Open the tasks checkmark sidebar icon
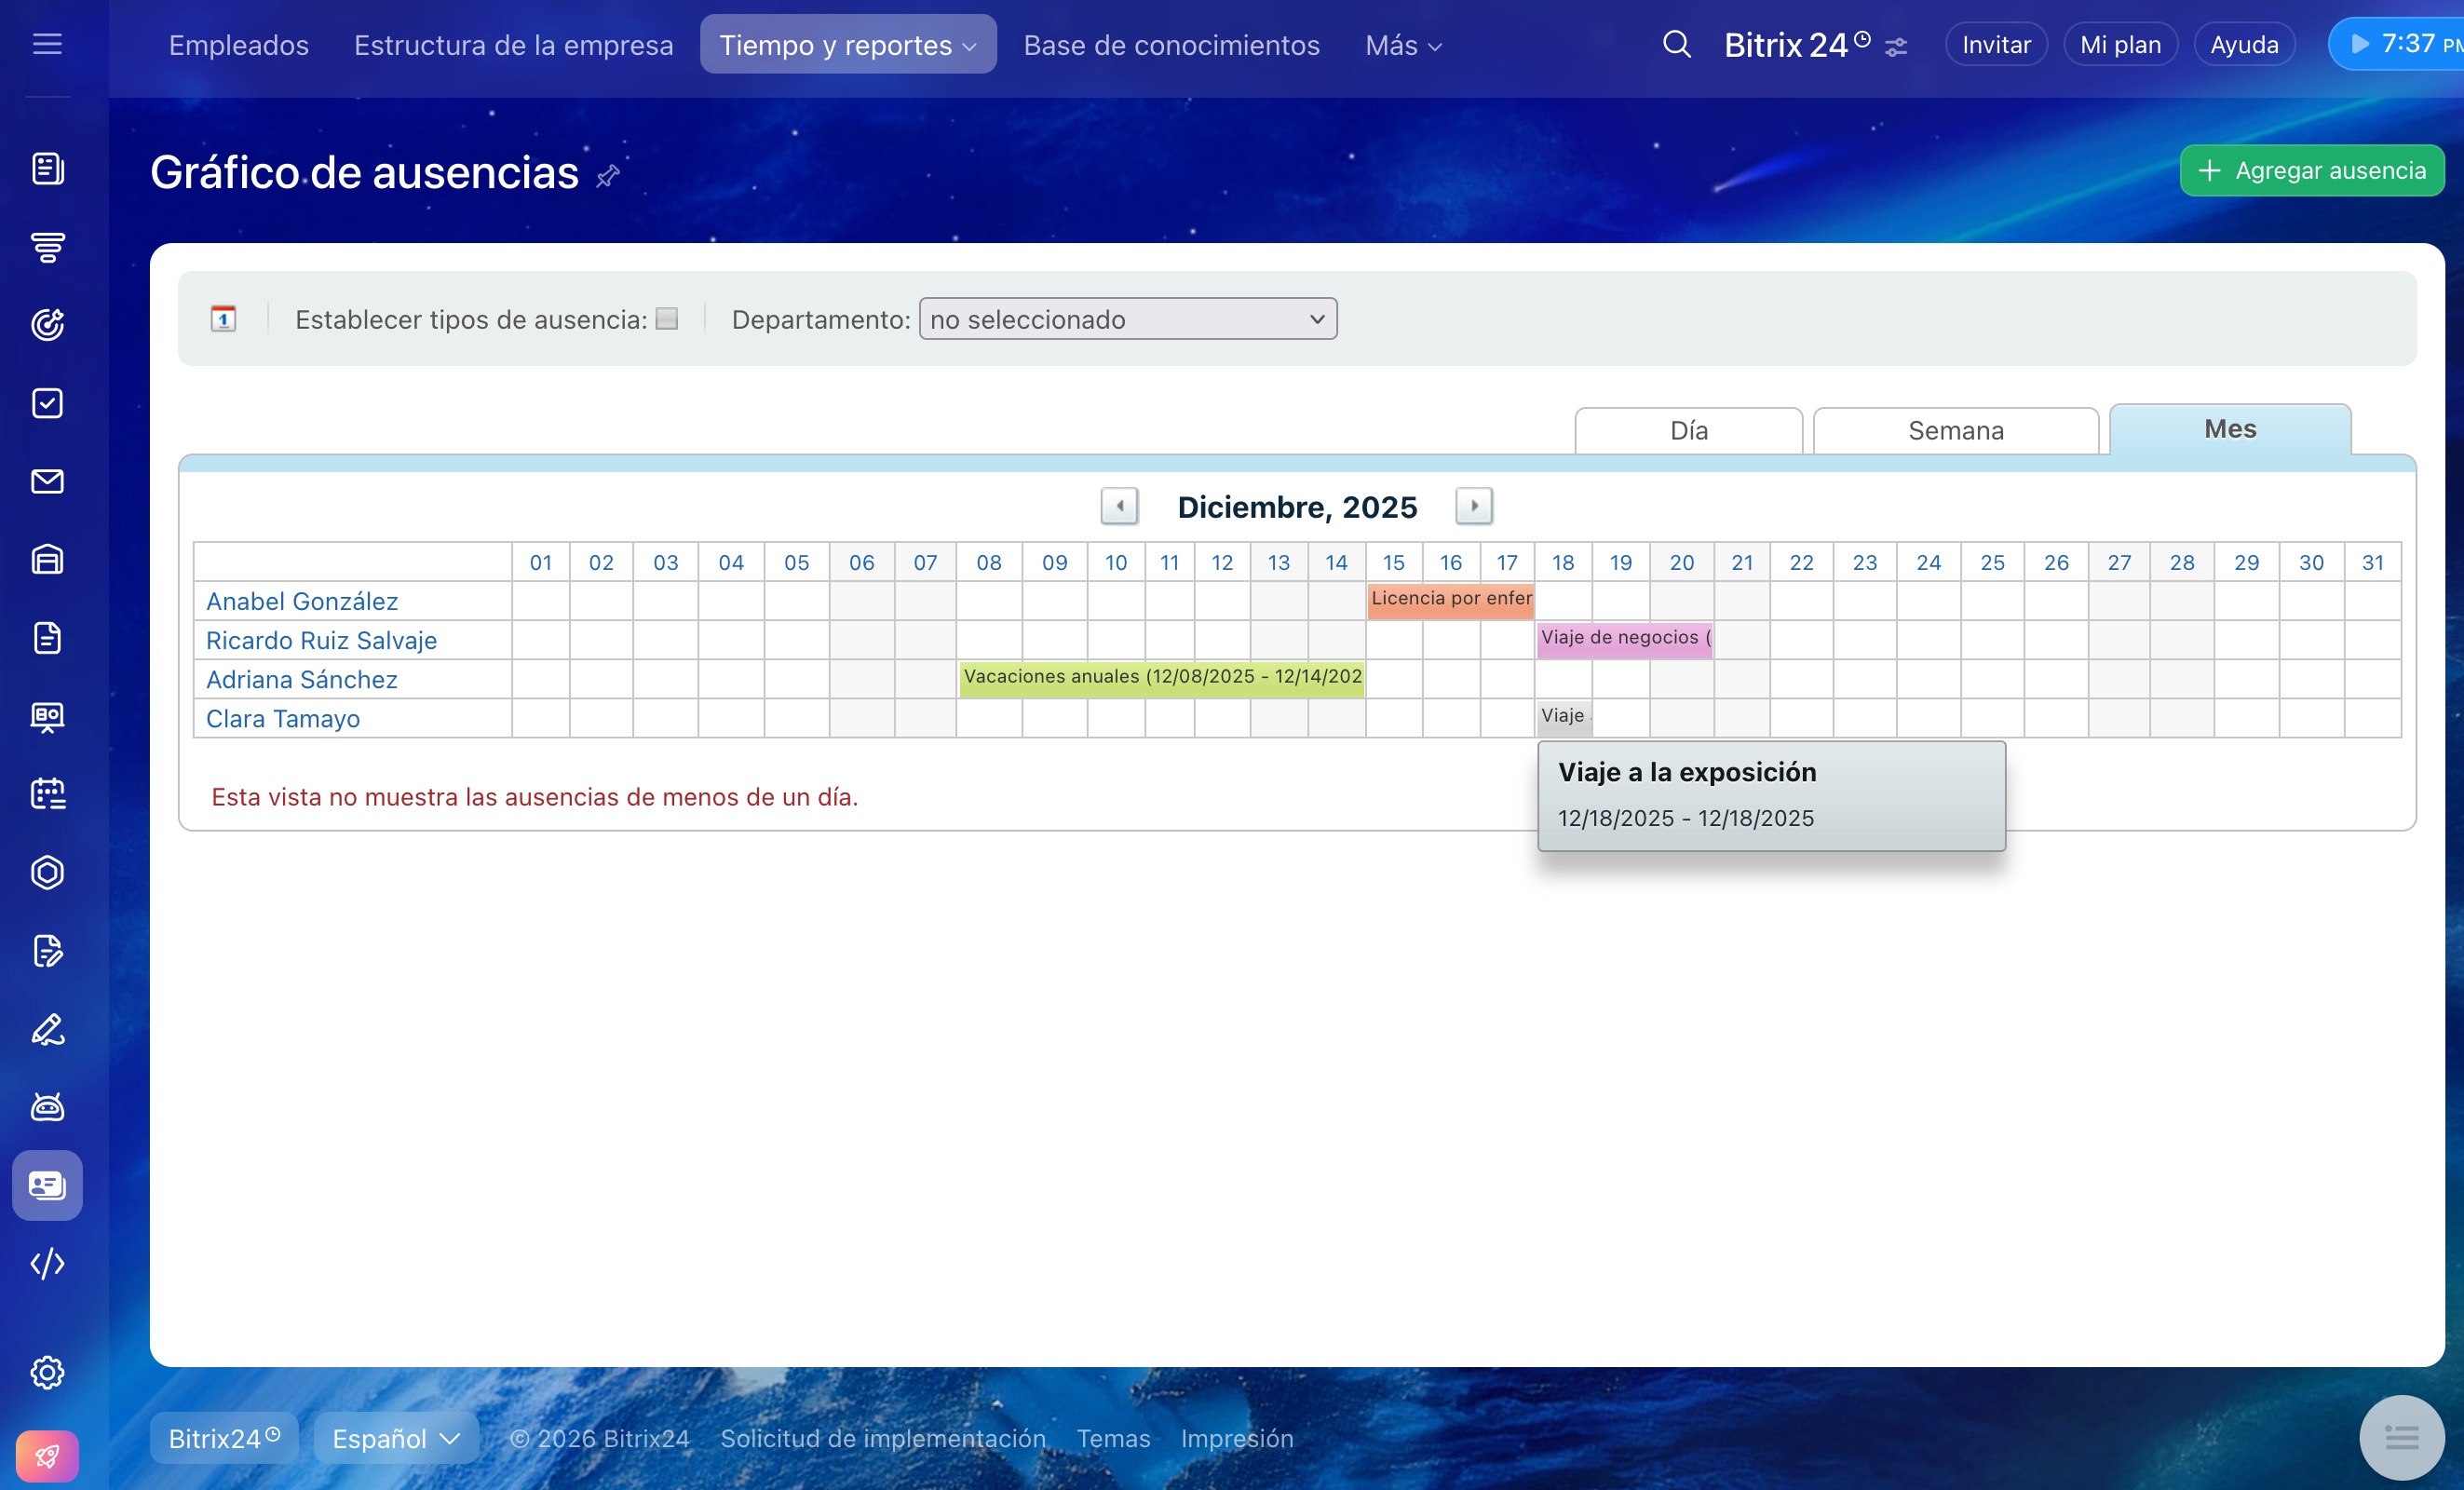Image resolution: width=2464 pixels, height=1490 pixels. point(47,403)
